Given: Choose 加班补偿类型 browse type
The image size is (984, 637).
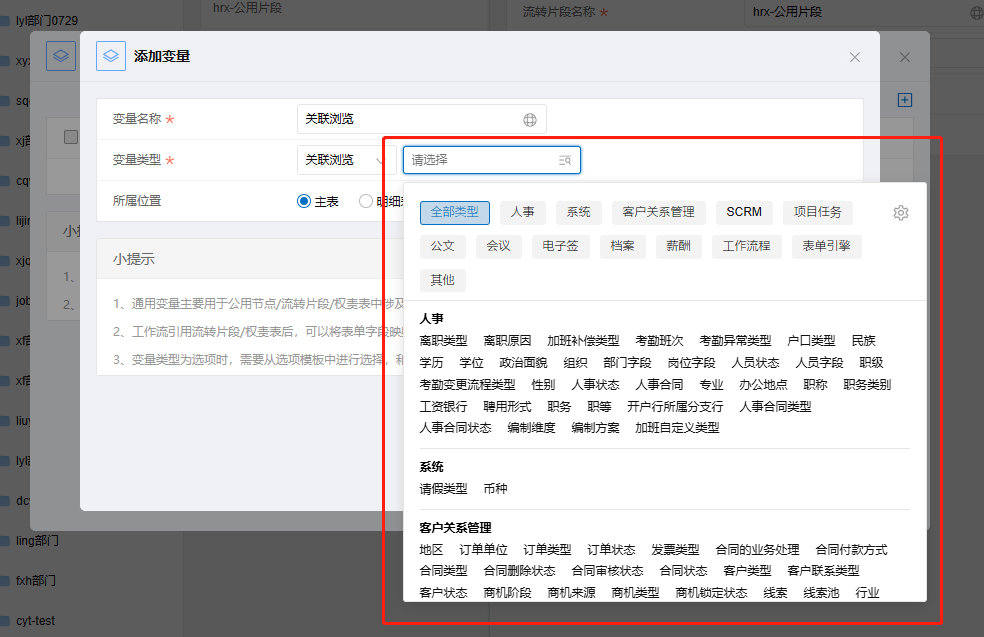Looking at the screenshot, I should tap(583, 341).
